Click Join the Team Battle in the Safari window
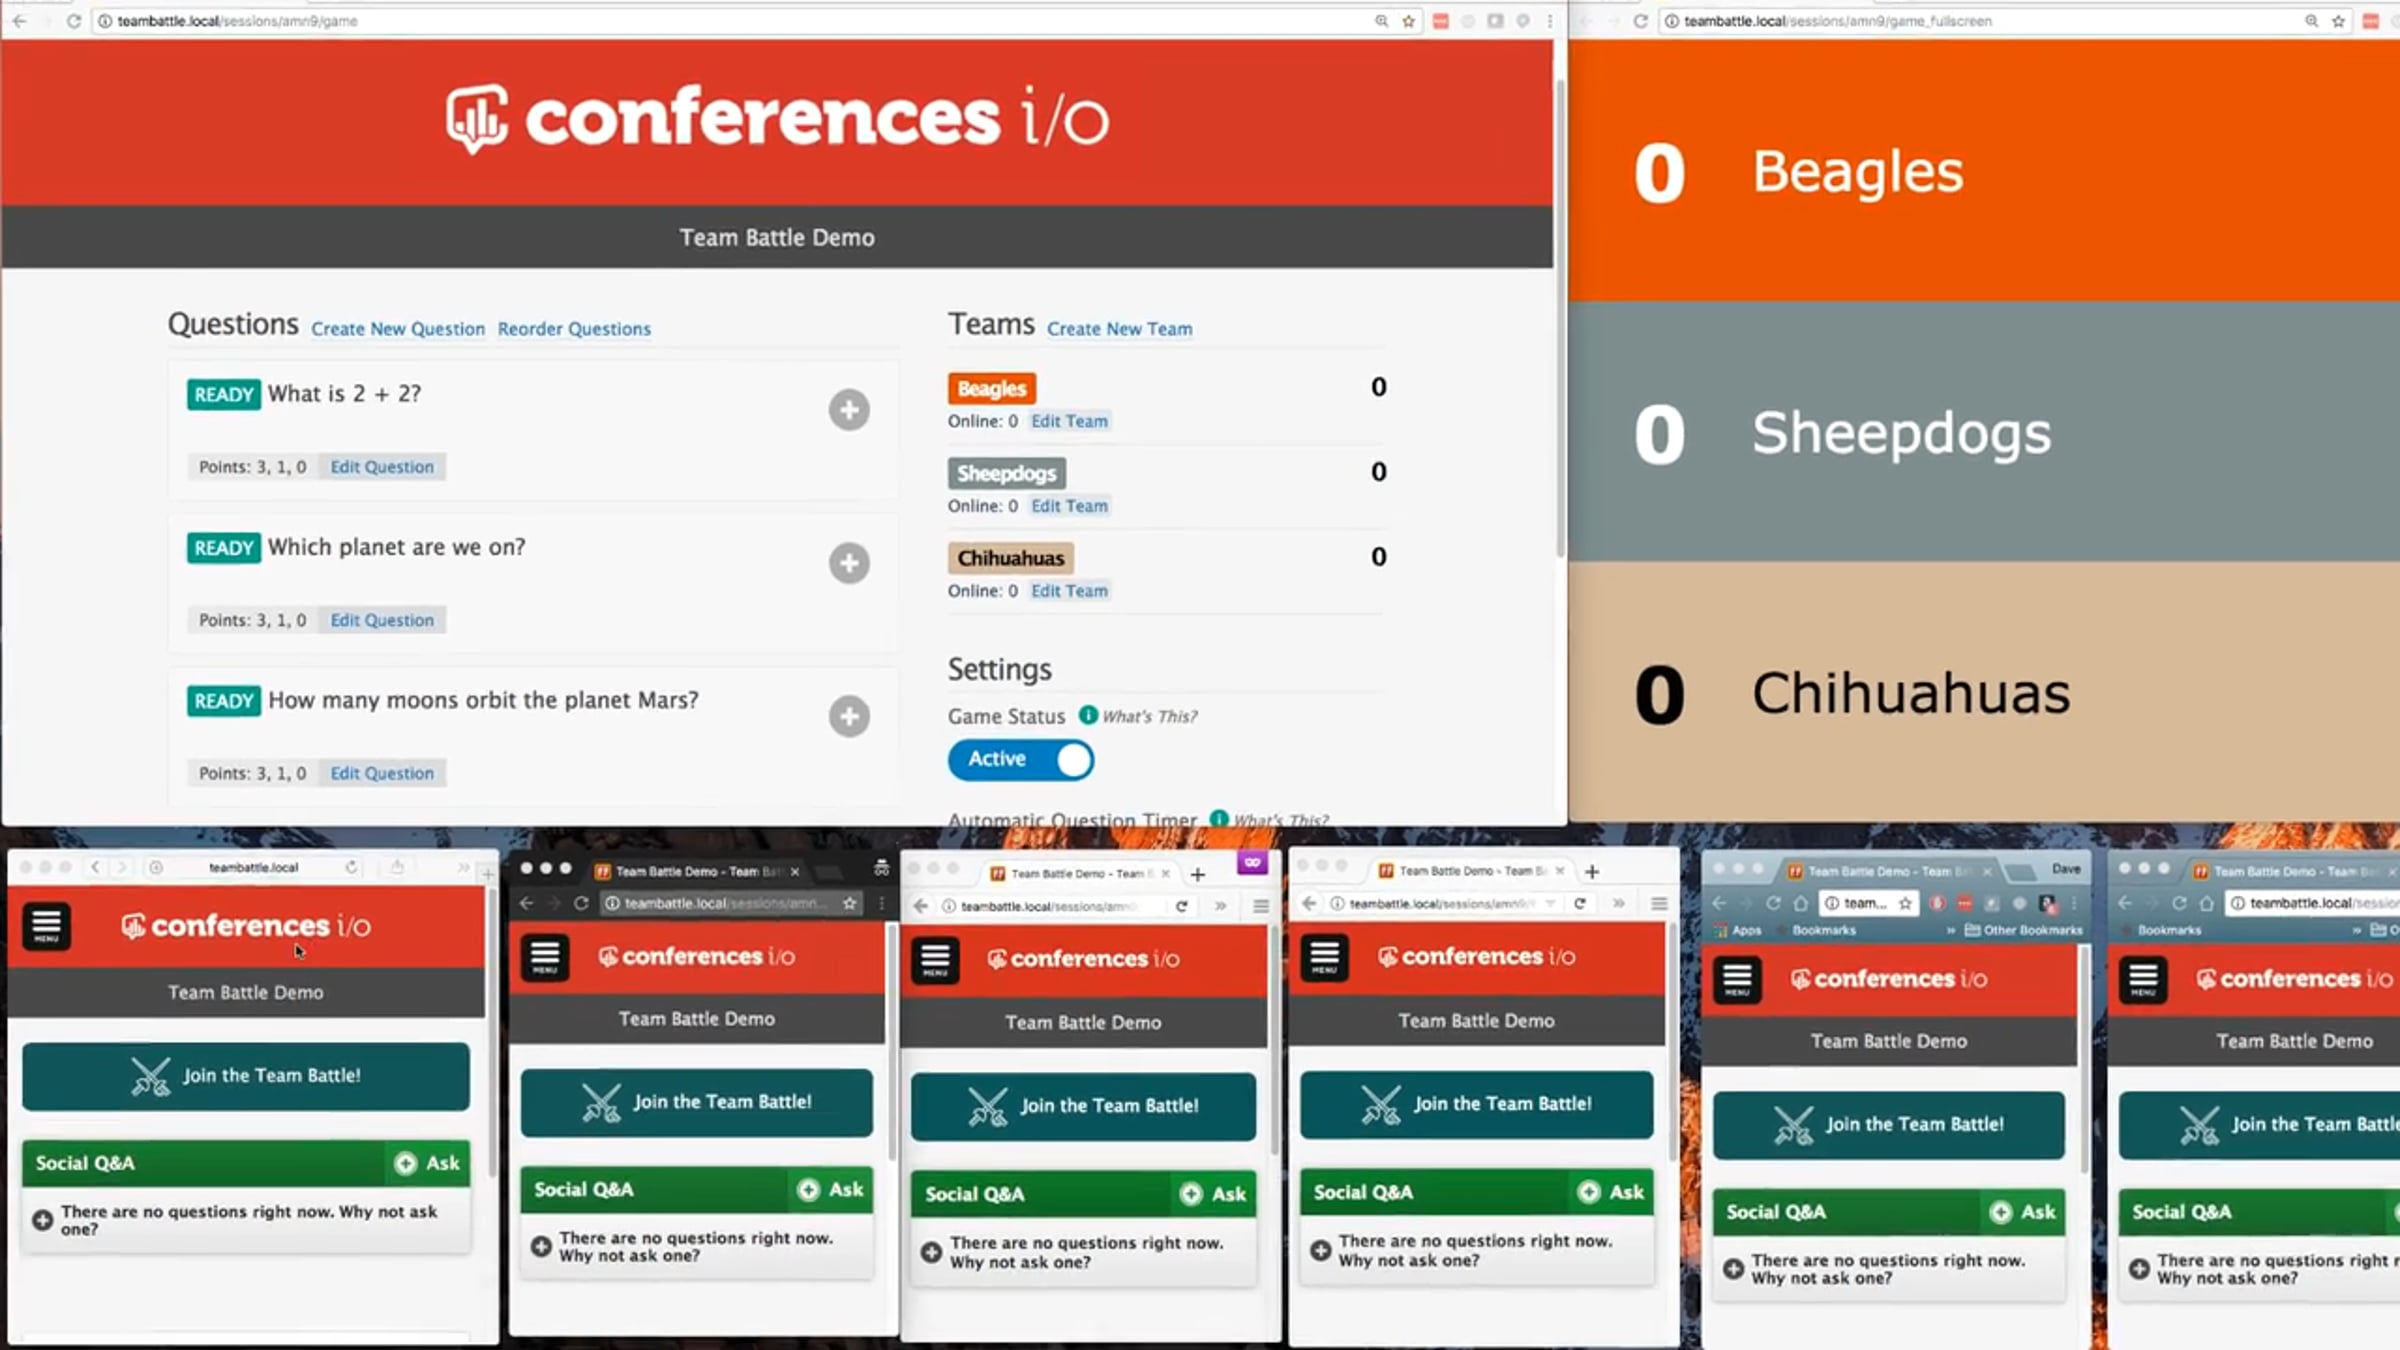 pyautogui.click(x=246, y=1076)
